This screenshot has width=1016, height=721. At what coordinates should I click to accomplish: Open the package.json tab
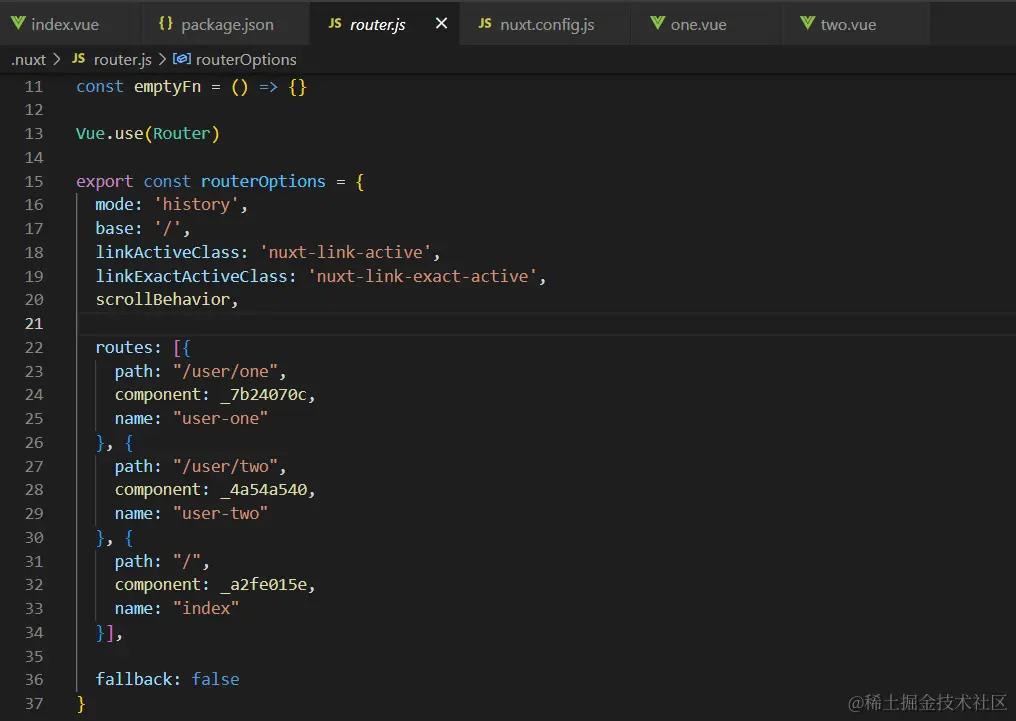click(x=224, y=25)
